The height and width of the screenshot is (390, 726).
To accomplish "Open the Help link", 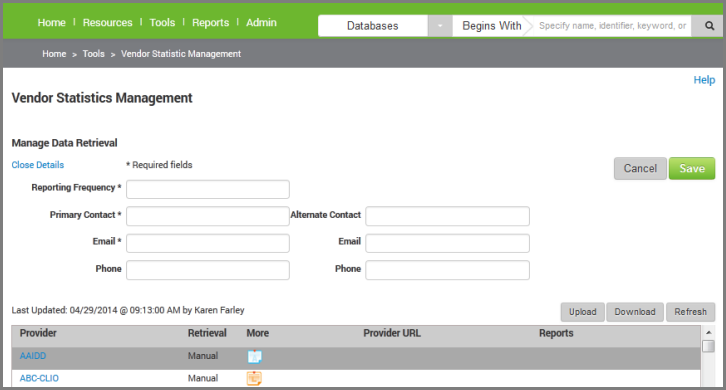I will click(x=704, y=80).
